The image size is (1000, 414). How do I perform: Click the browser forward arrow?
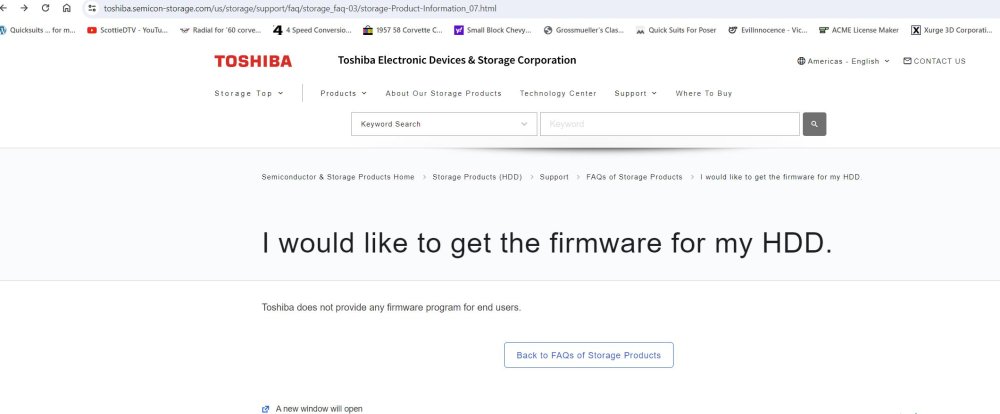24,8
